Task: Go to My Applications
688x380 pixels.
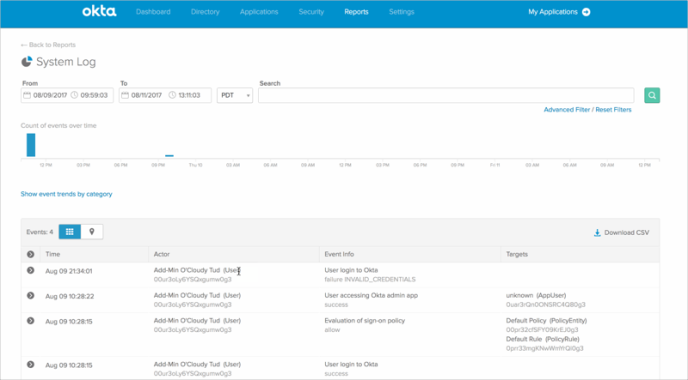Action: point(553,12)
